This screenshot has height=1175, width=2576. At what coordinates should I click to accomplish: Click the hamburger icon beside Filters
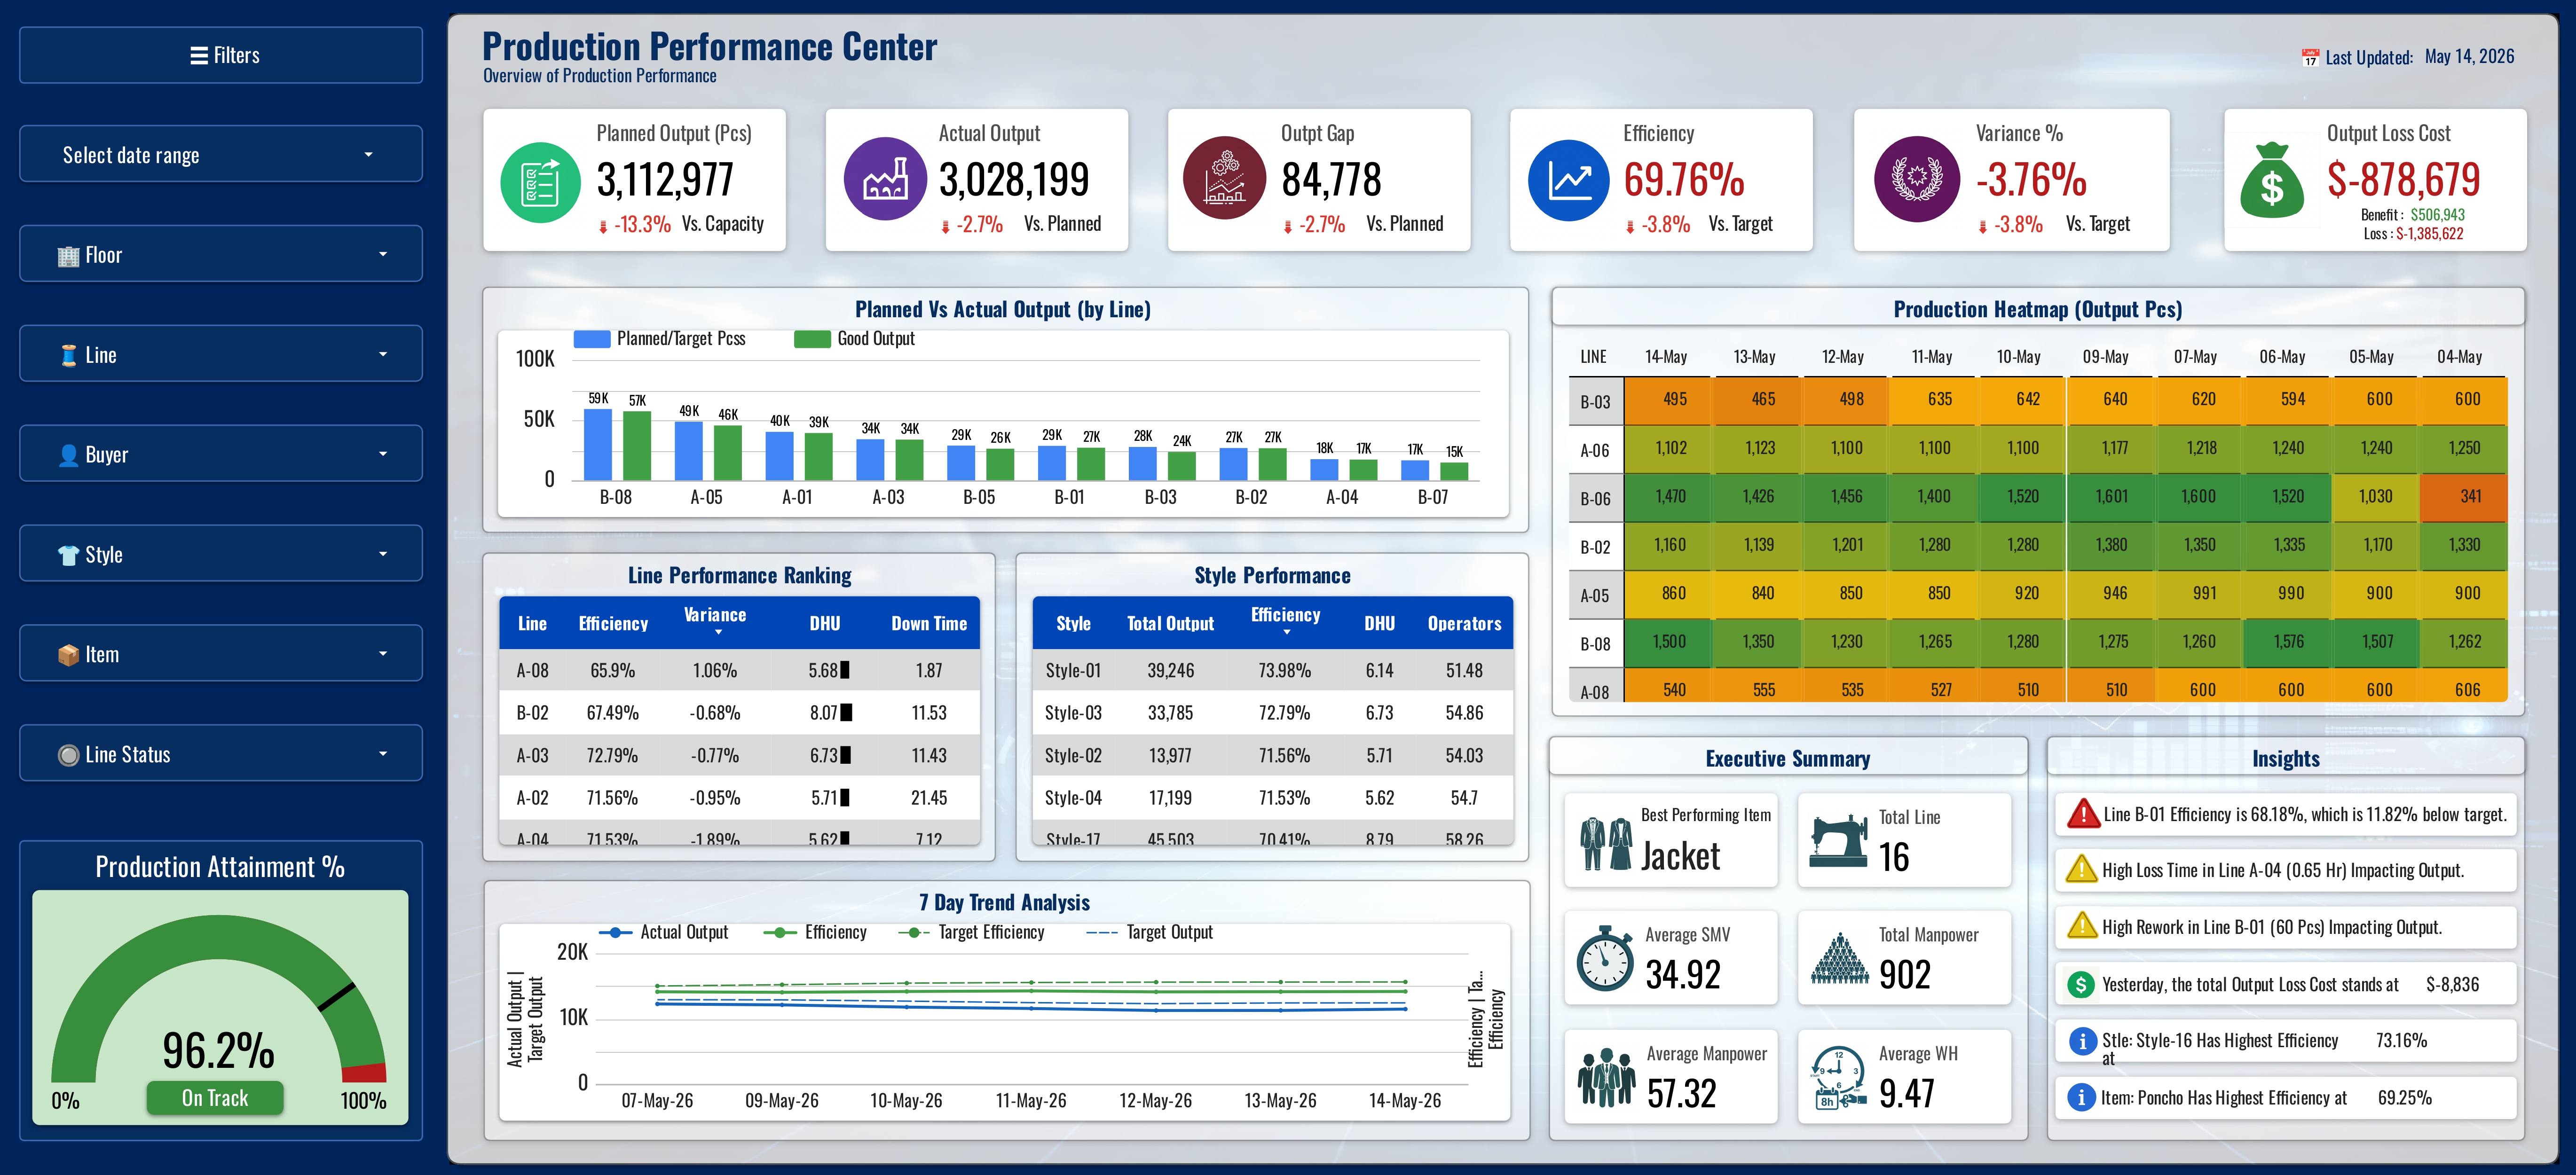(199, 56)
